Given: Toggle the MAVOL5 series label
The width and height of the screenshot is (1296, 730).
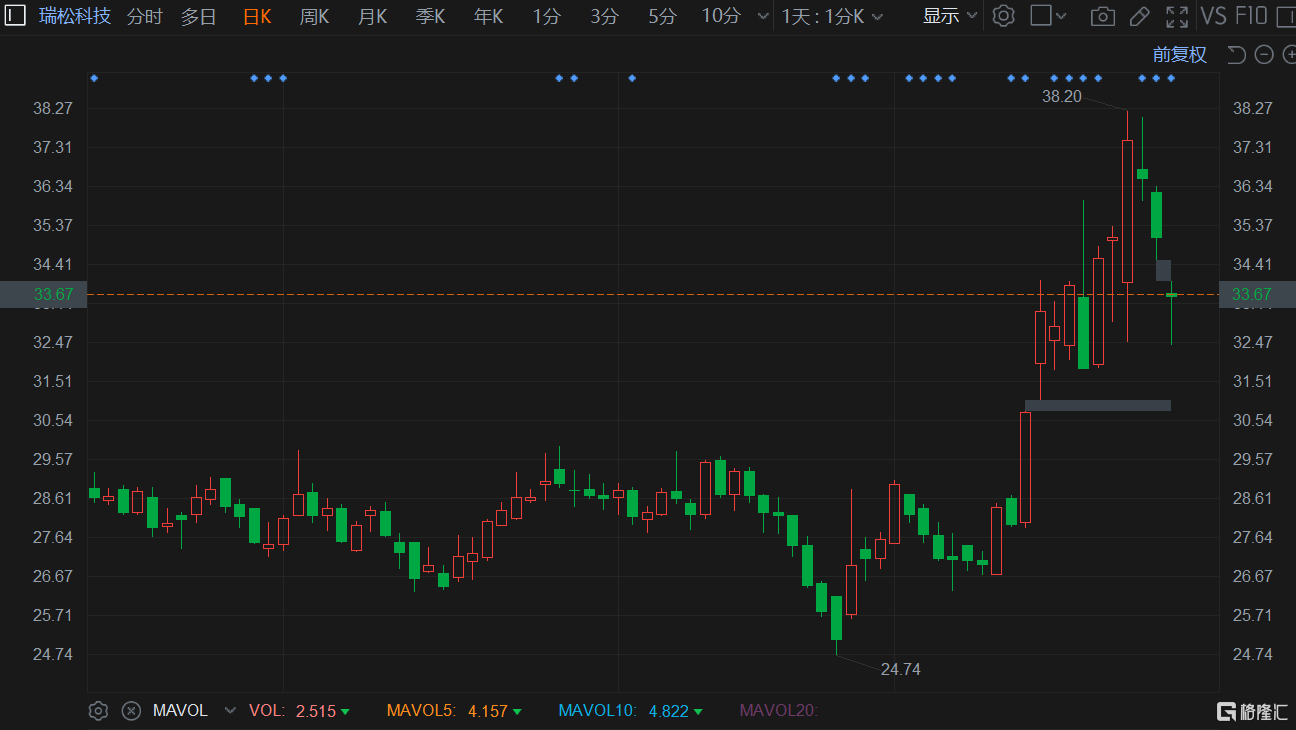Looking at the screenshot, I should pos(421,711).
